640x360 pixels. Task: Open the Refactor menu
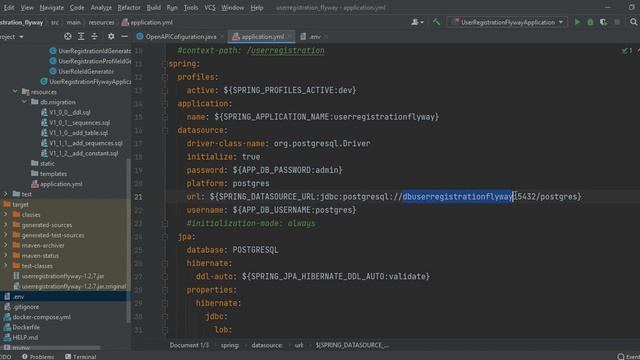pyautogui.click(x=129, y=8)
